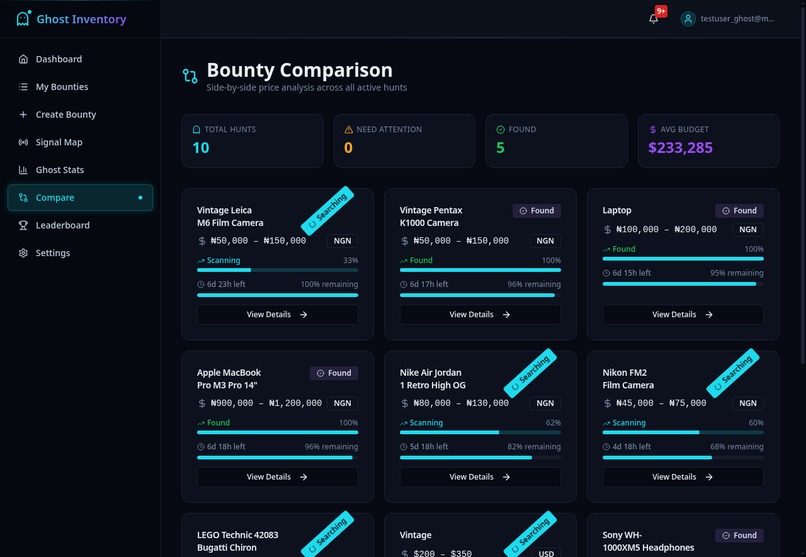The height and width of the screenshot is (557, 806).
Task: Click dollar icon on Laptop card
Action: (x=608, y=230)
